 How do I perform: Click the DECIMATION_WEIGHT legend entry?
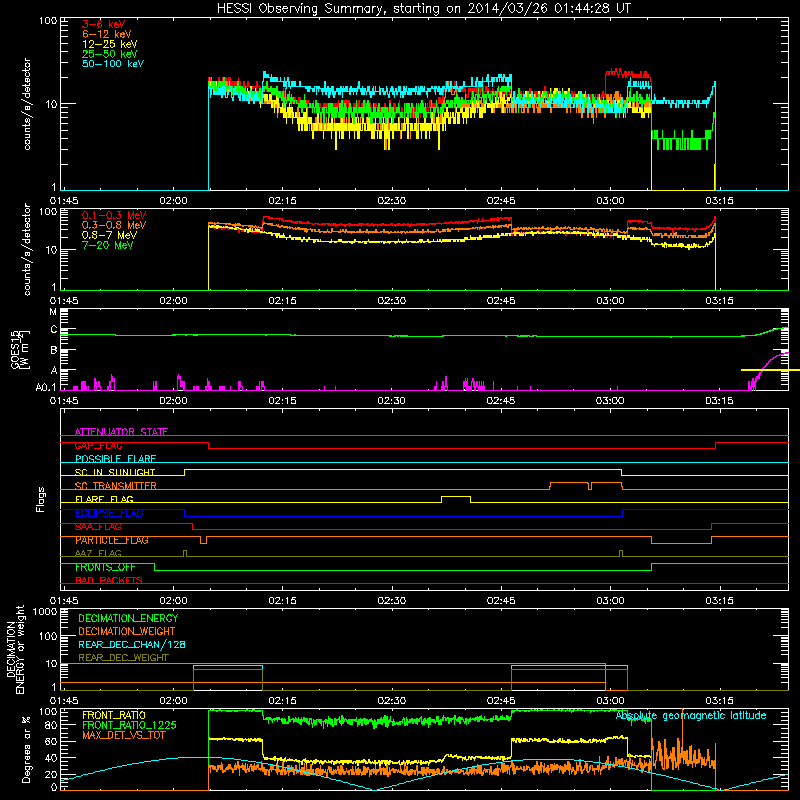point(127,631)
